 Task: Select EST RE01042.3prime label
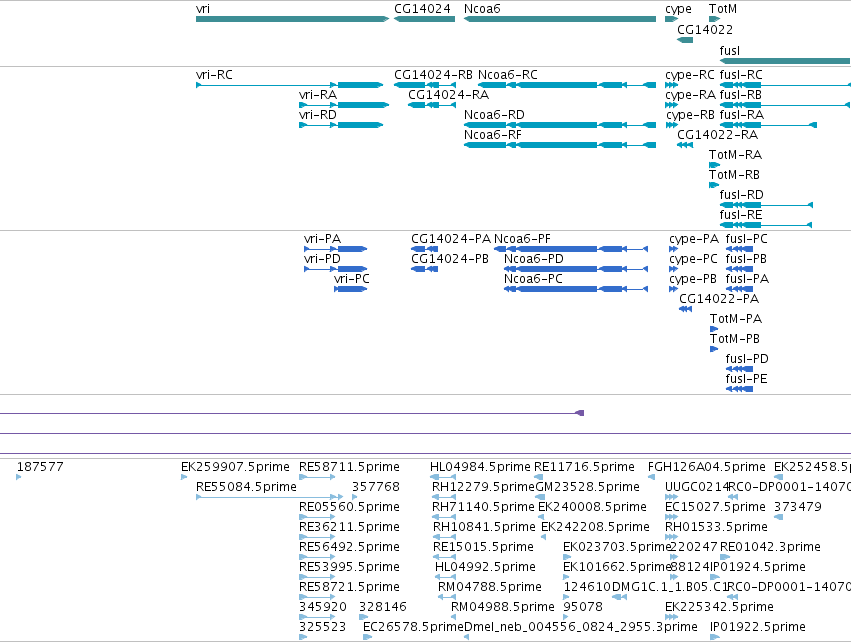pyautogui.click(x=770, y=546)
